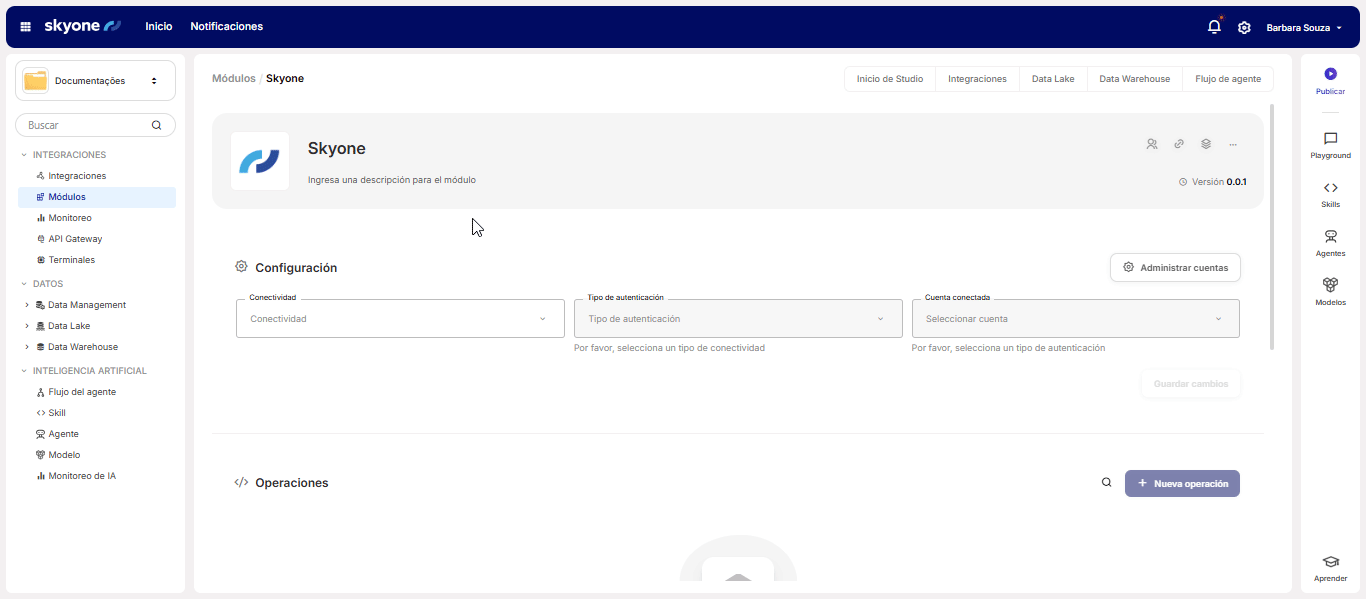Screen dimensions: 1366x599
Task: Select Notificaciones in the top menu
Action: click(x=226, y=27)
